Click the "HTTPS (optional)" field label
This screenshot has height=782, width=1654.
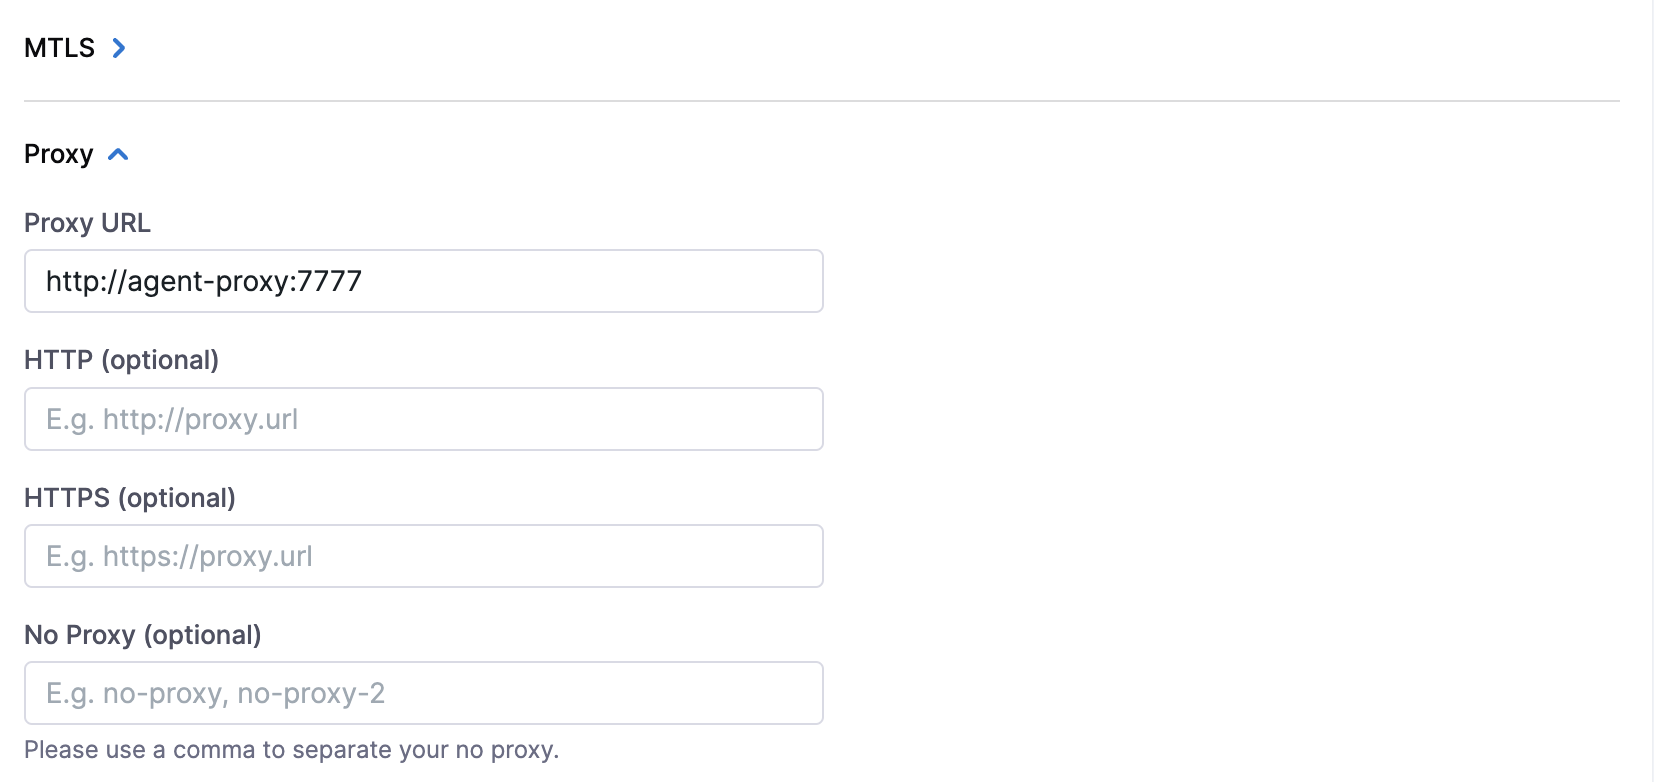pos(129,498)
